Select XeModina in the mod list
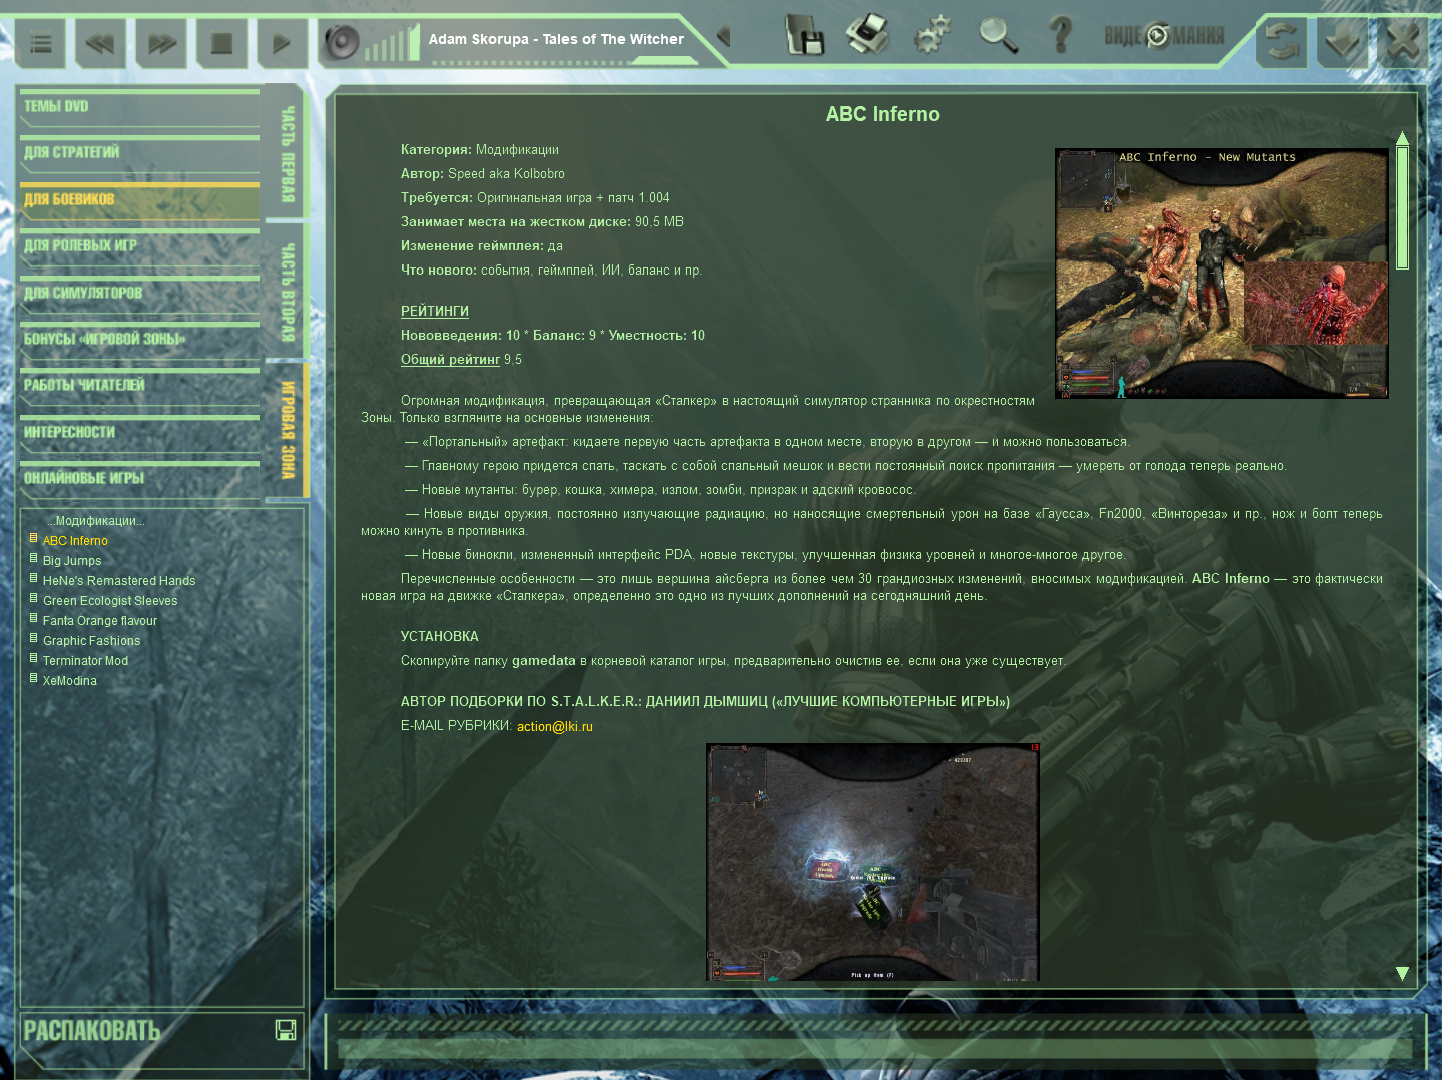Viewport: 1442px width, 1080px height. (x=70, y=681)
